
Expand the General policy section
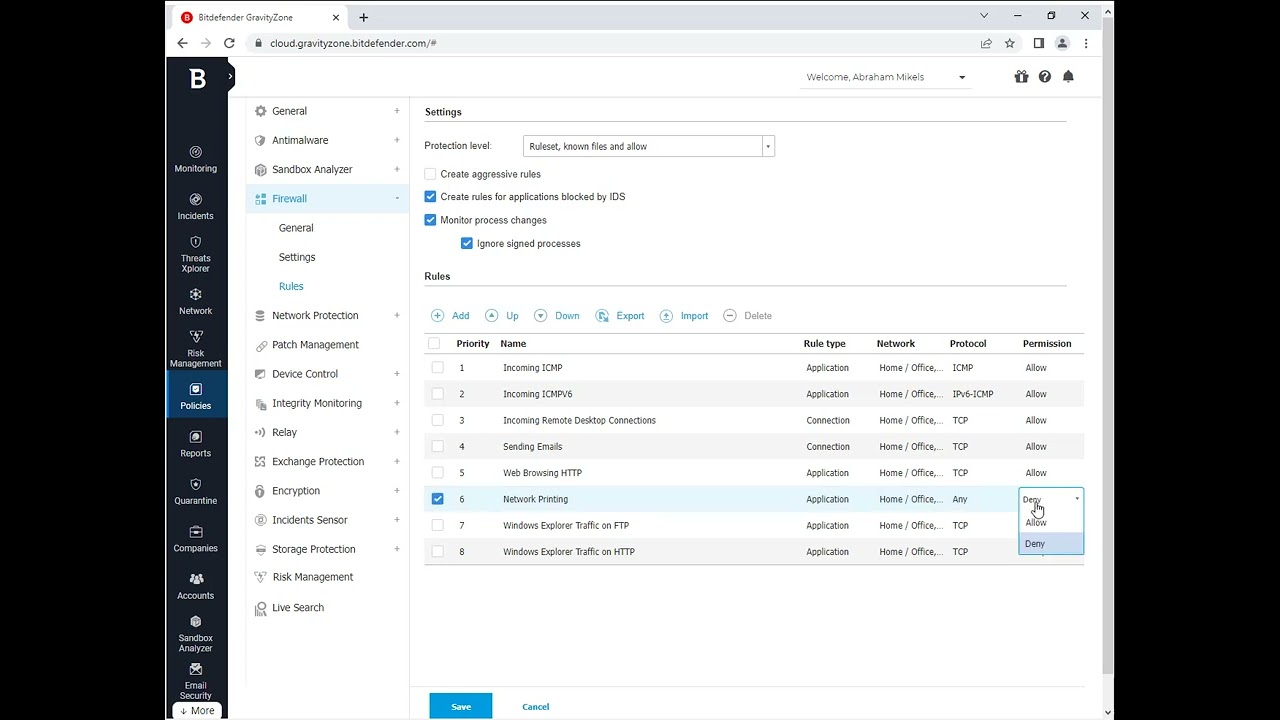(x=397, y=111)
